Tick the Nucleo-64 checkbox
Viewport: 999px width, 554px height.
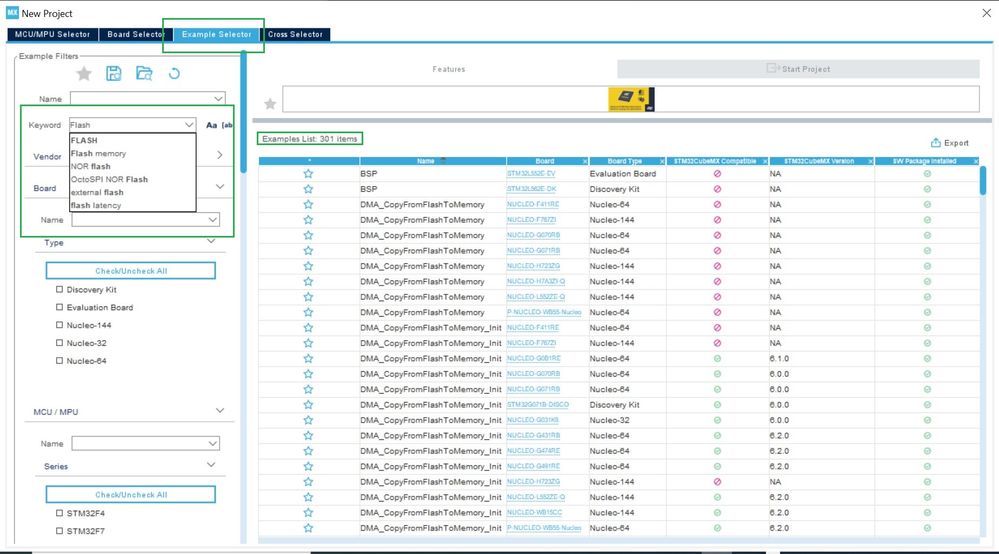coord(59,360)
